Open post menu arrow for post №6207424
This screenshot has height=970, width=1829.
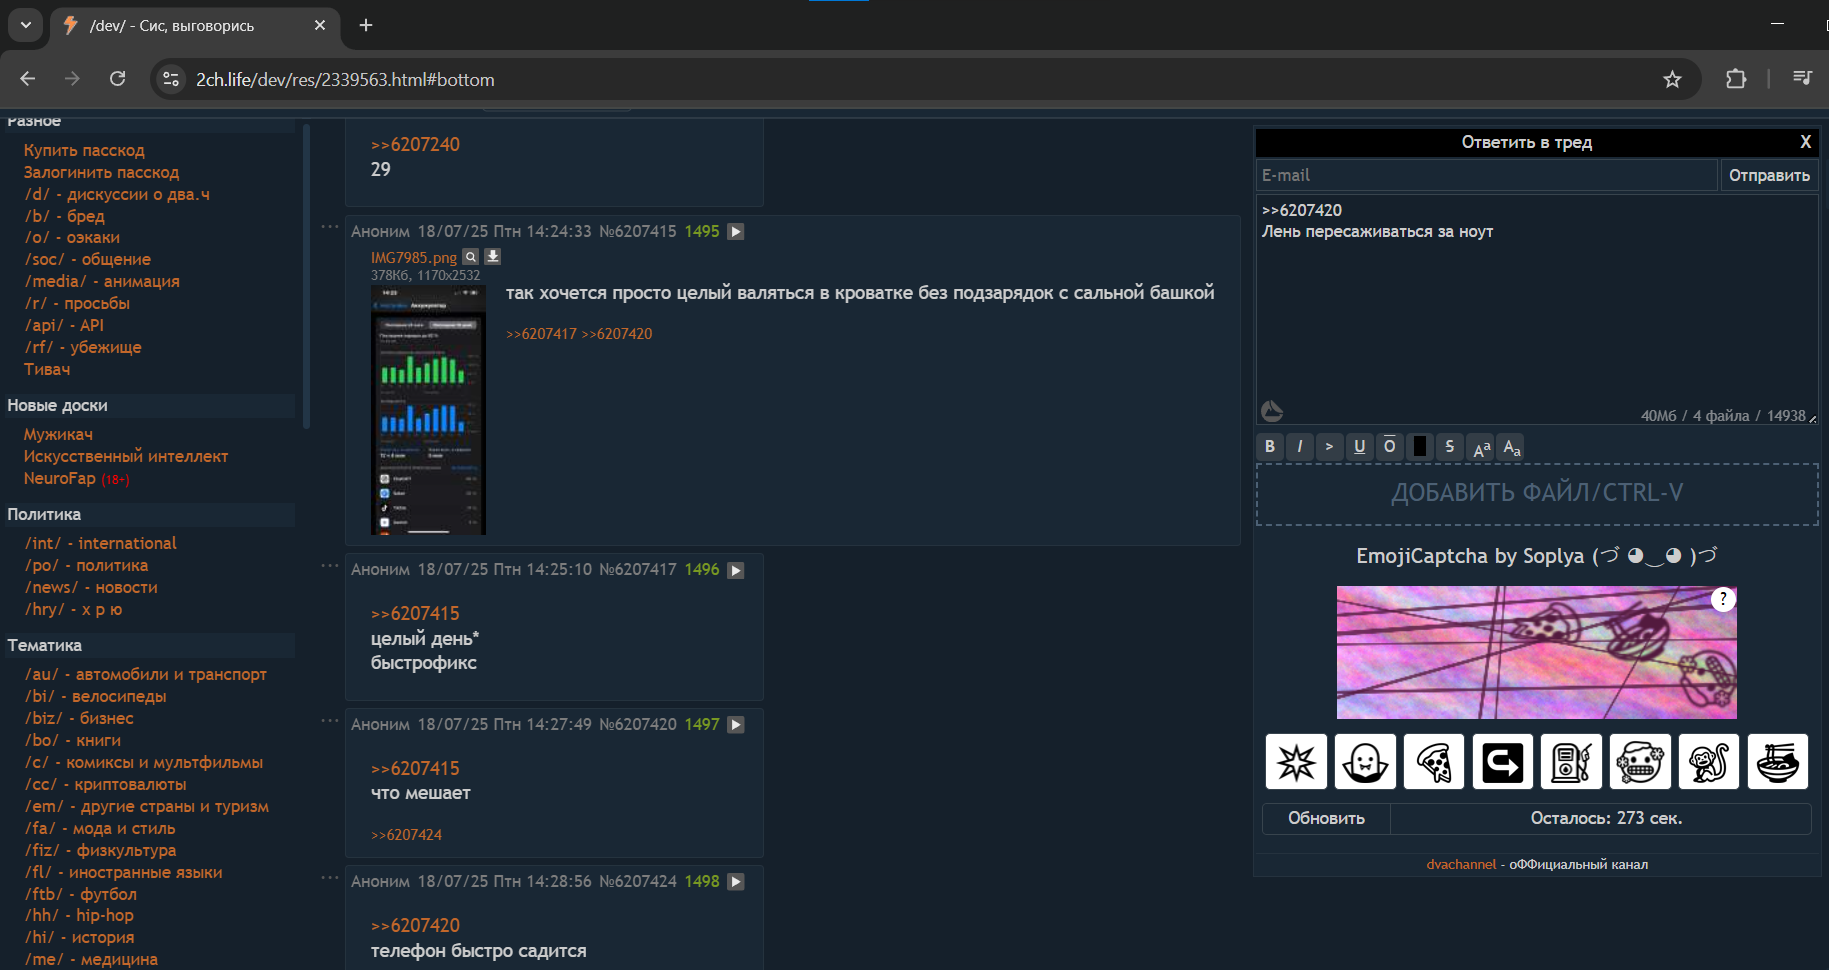click(736, 882)
